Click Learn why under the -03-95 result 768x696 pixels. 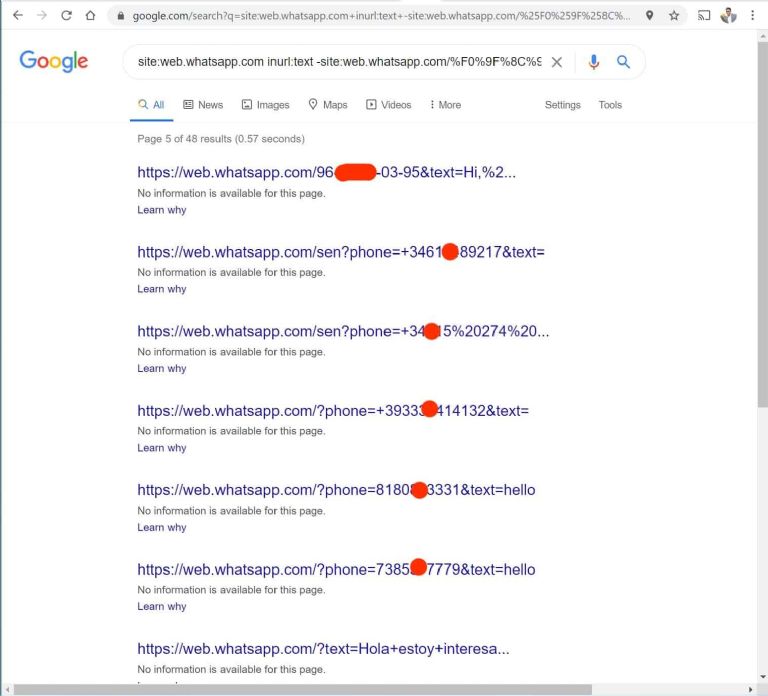[162, 210]
